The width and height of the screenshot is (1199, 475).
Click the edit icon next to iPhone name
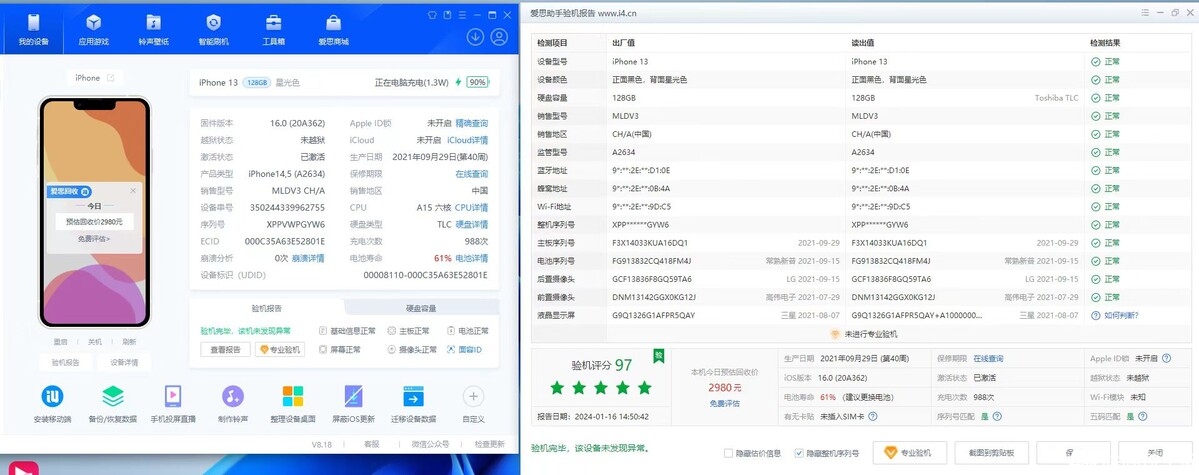(x=110, y=78)
